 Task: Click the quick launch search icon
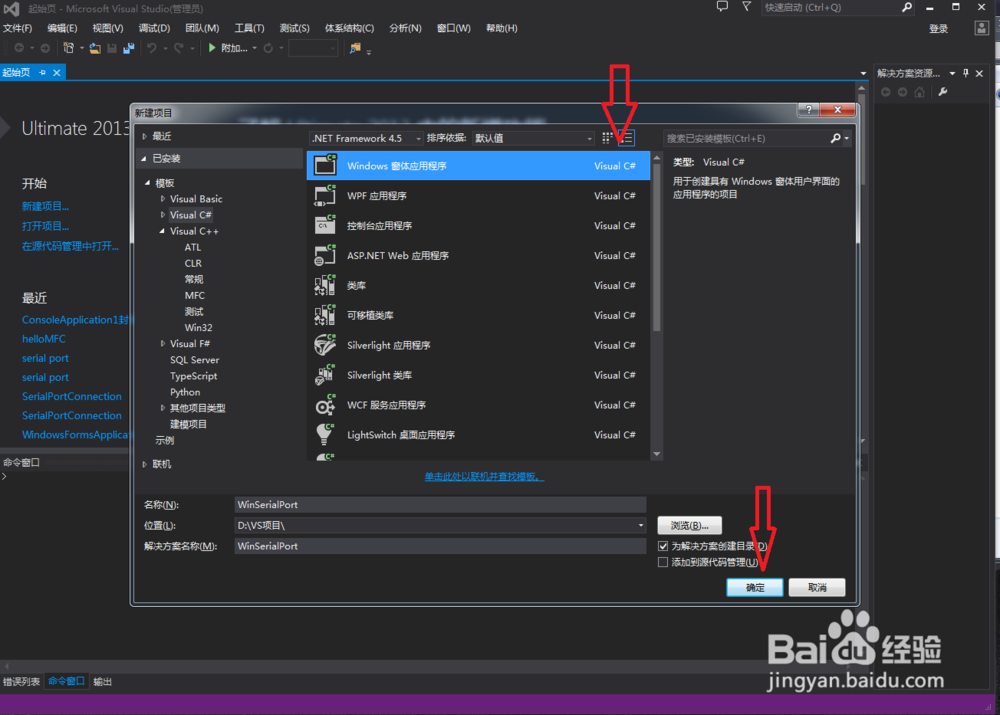[906, 8]
